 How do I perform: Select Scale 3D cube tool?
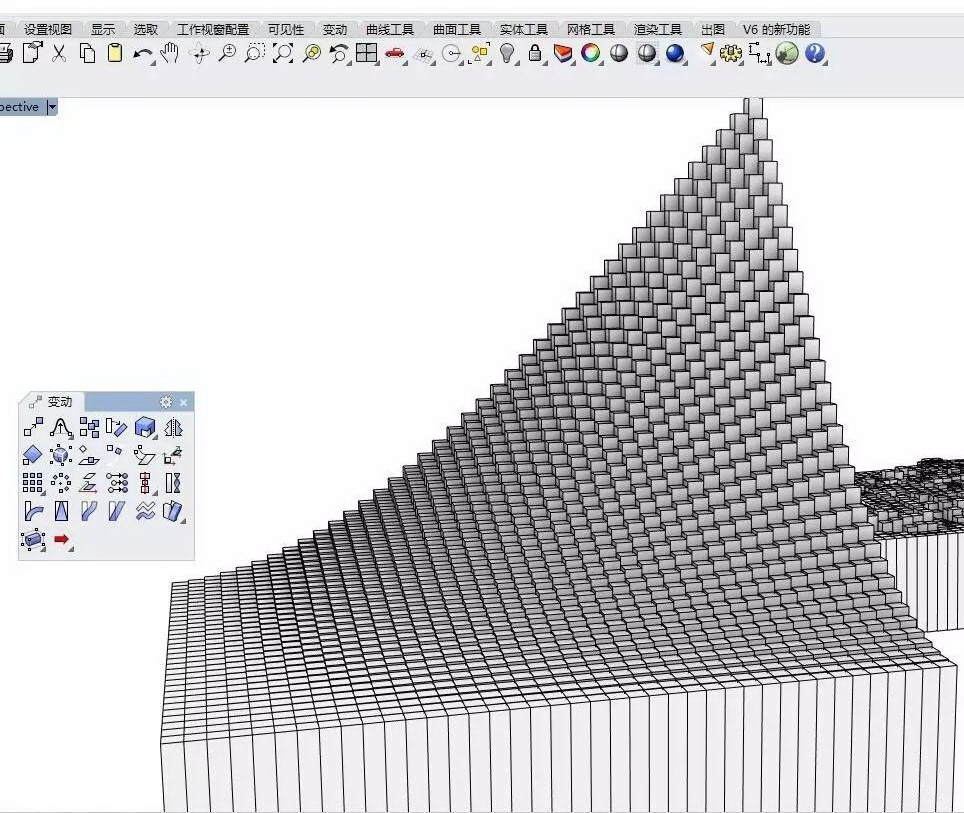click(x=145, y=427)
